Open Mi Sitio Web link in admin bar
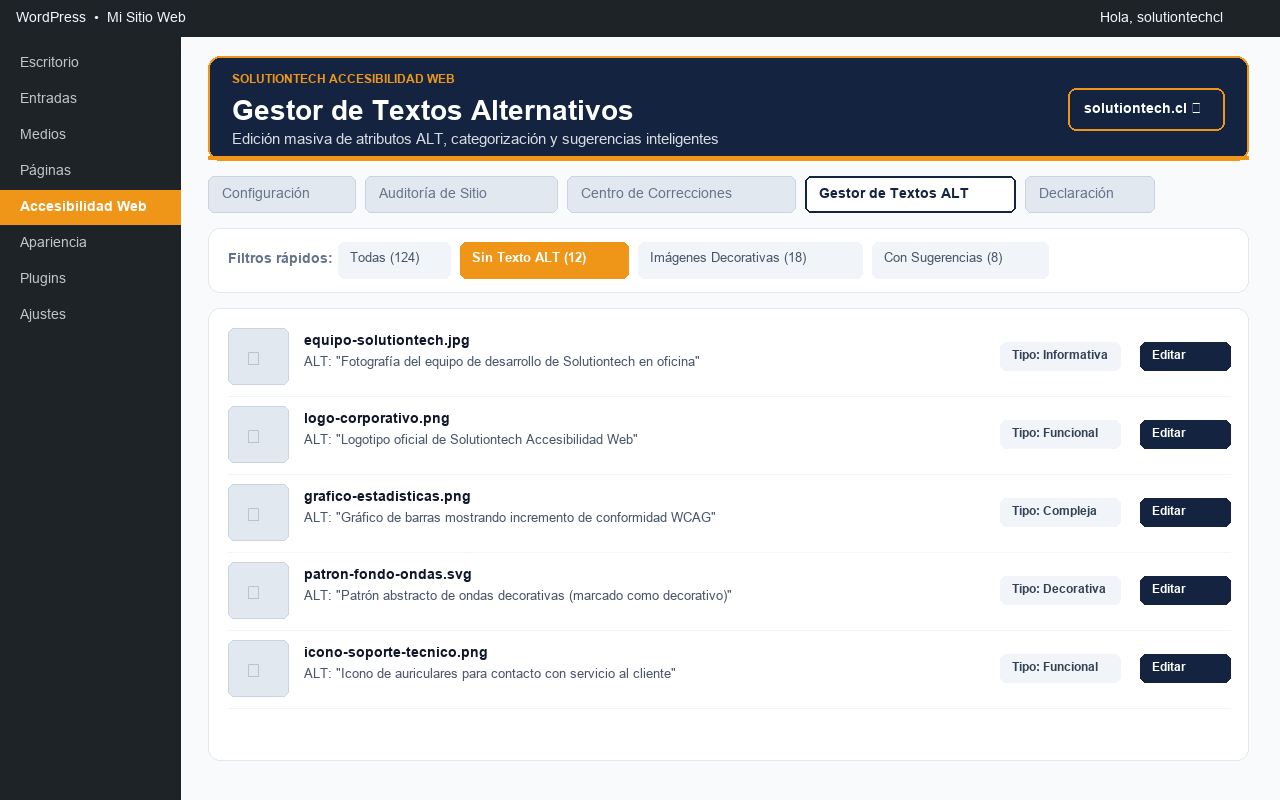The width and height of the screenshot is (1280, 800). [x=146, y=17]
